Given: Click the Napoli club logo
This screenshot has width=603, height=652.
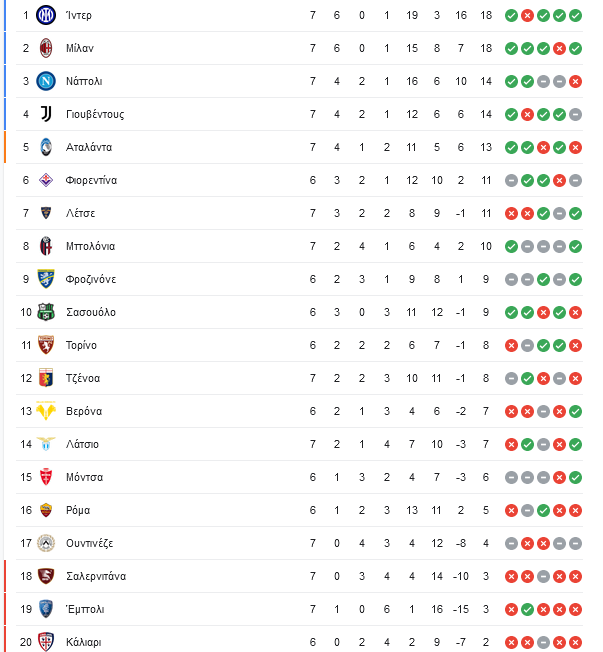Looking at the screenshot, I should [x=46, y=81].
